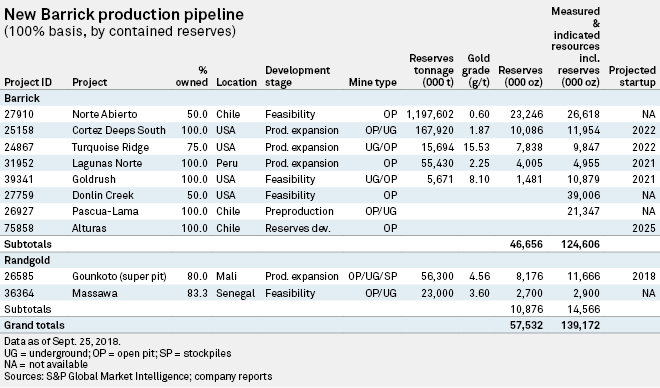The image size is (660, 388).
Task: Select the Cortez Deeps South row
Action: (x=330, y=130)
